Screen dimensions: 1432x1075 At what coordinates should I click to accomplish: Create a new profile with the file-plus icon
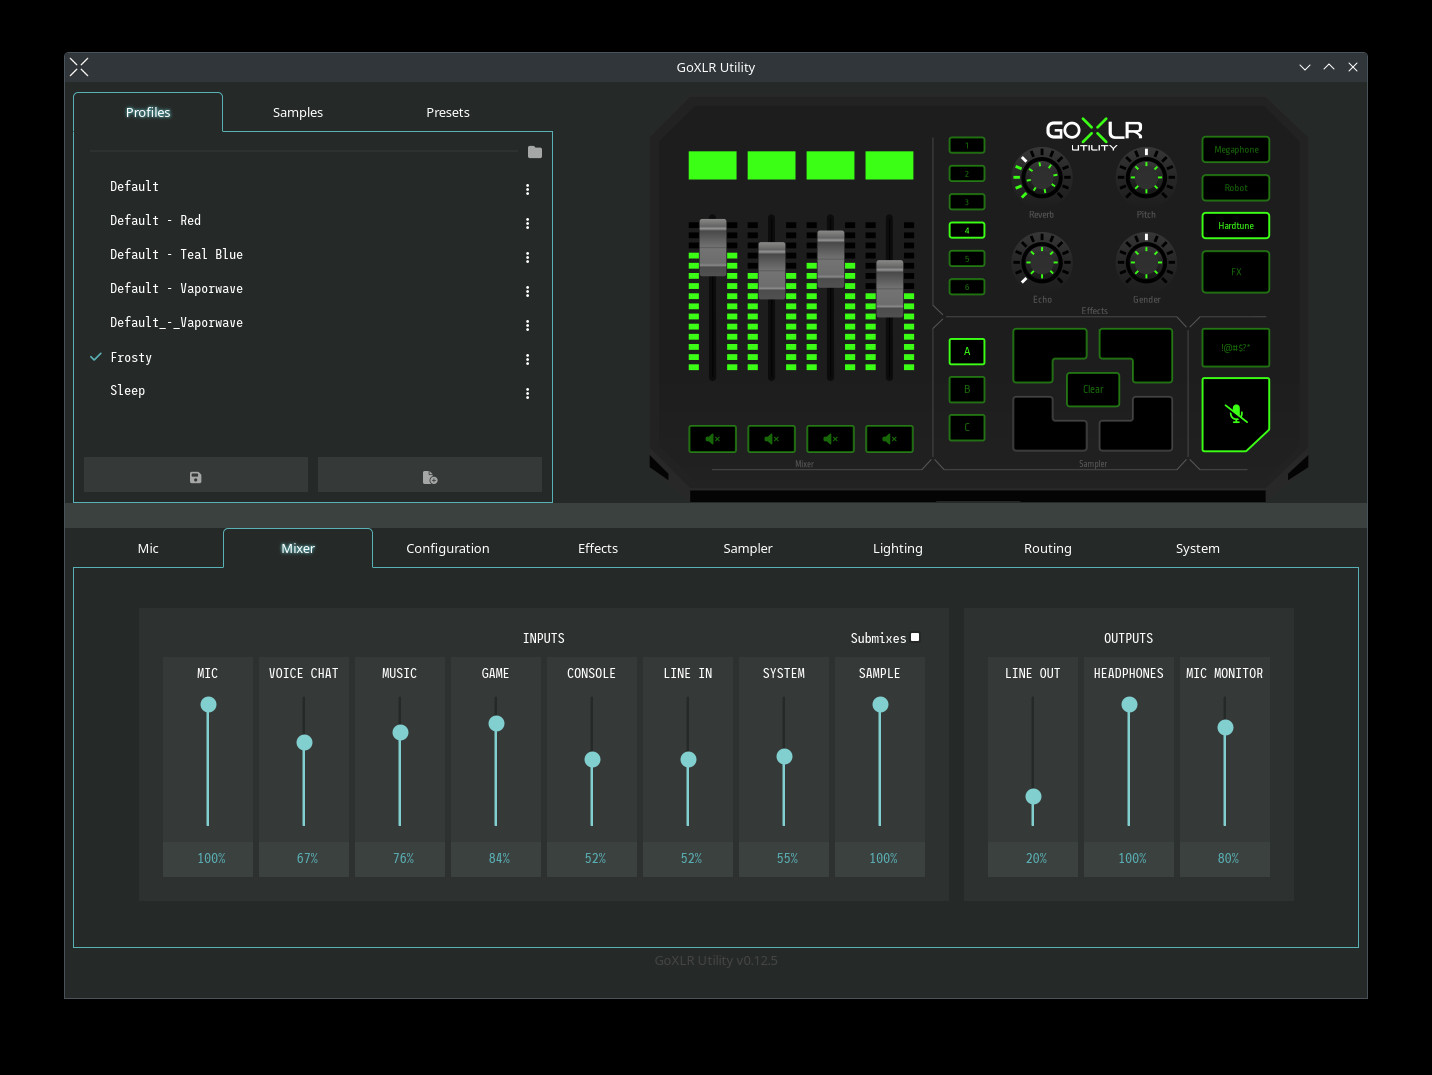click(x=430, y=477)
